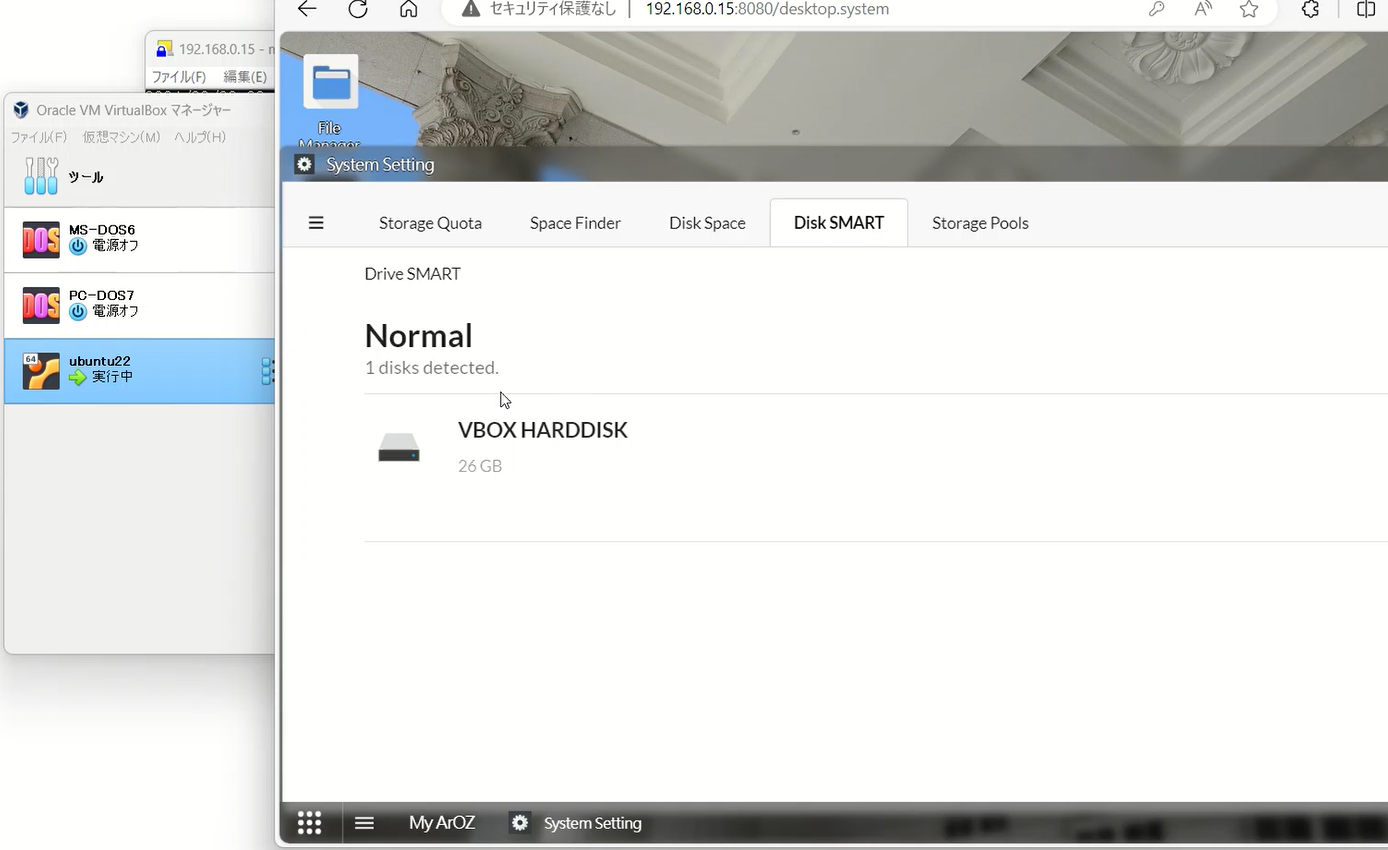
Task: Toggle System Setting sidebar hamburger menu
Action: pyautogui.click(x=316, y=223)
